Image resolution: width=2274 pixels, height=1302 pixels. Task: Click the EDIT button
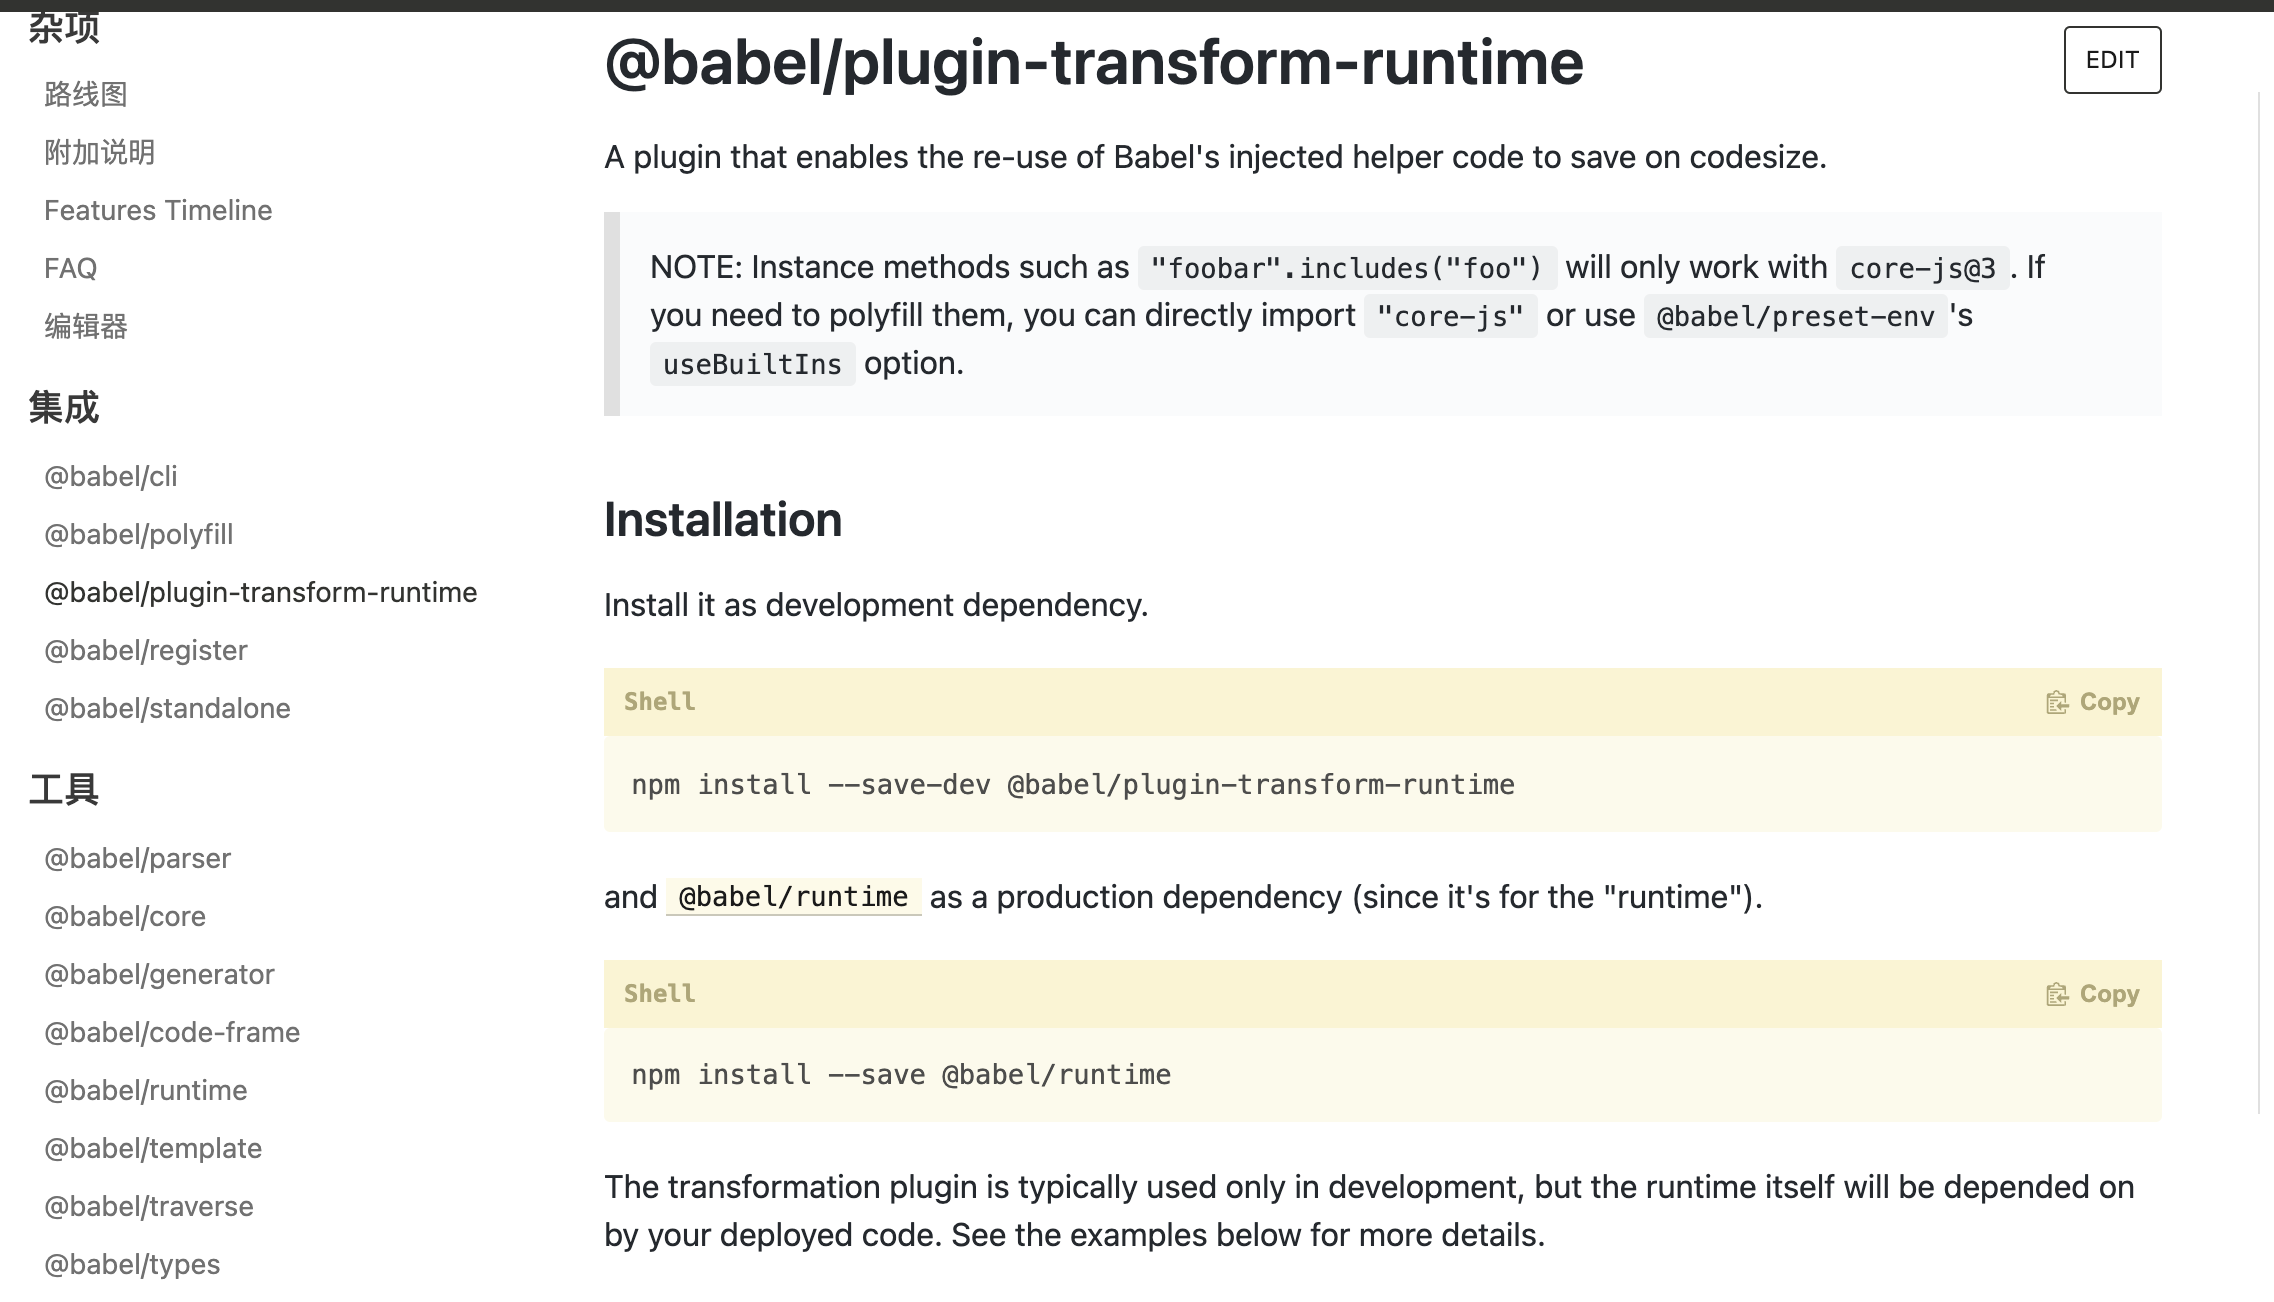pos(2111,60)
